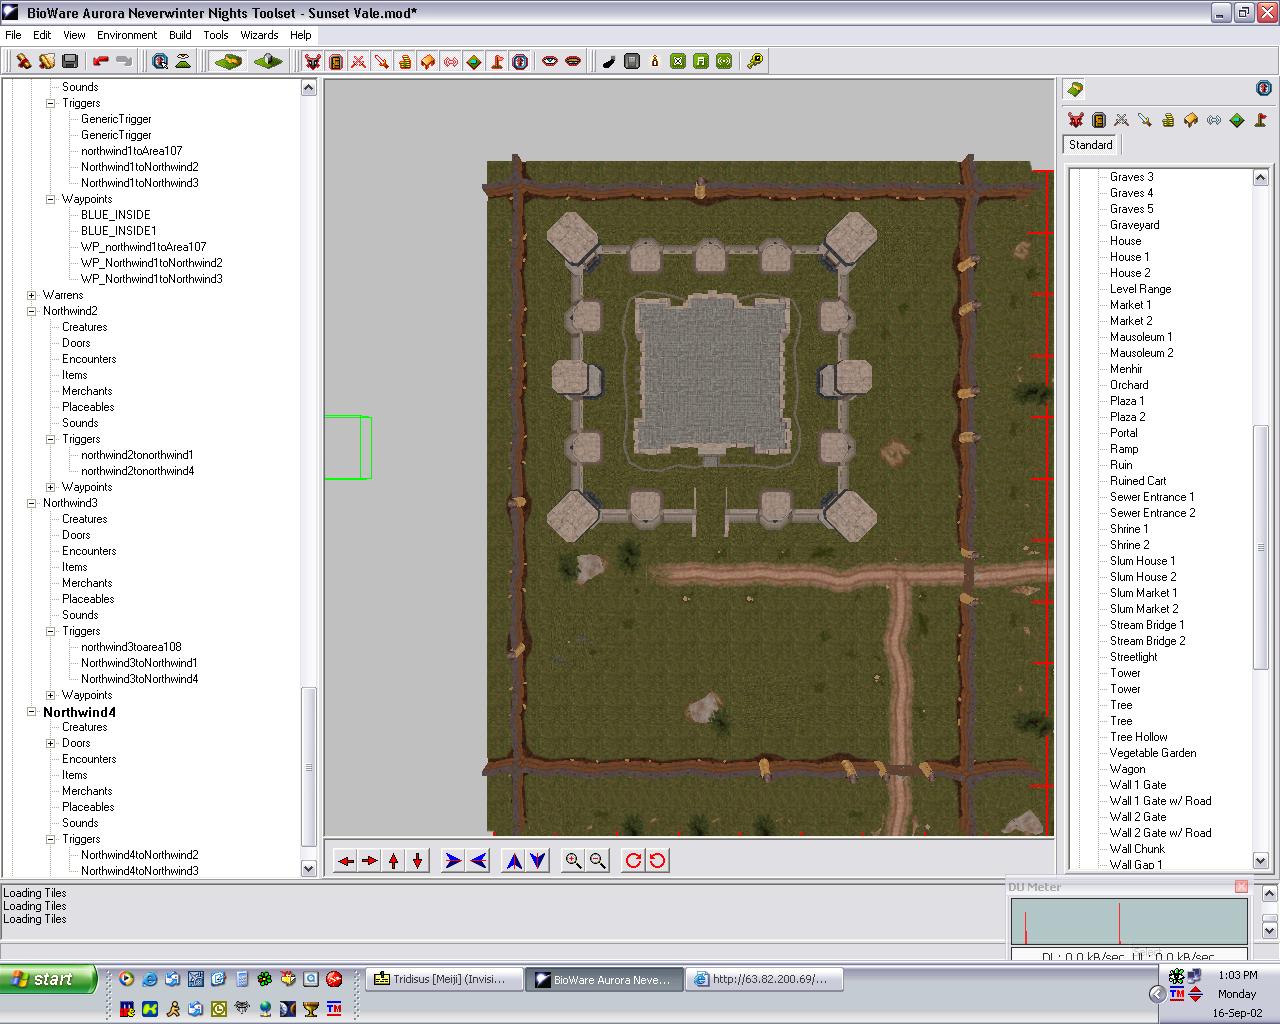Toggle the red lips icon in main toolbar
Image resolution: width=1280 pixels, height=1024 pixels.
(573, 62)
